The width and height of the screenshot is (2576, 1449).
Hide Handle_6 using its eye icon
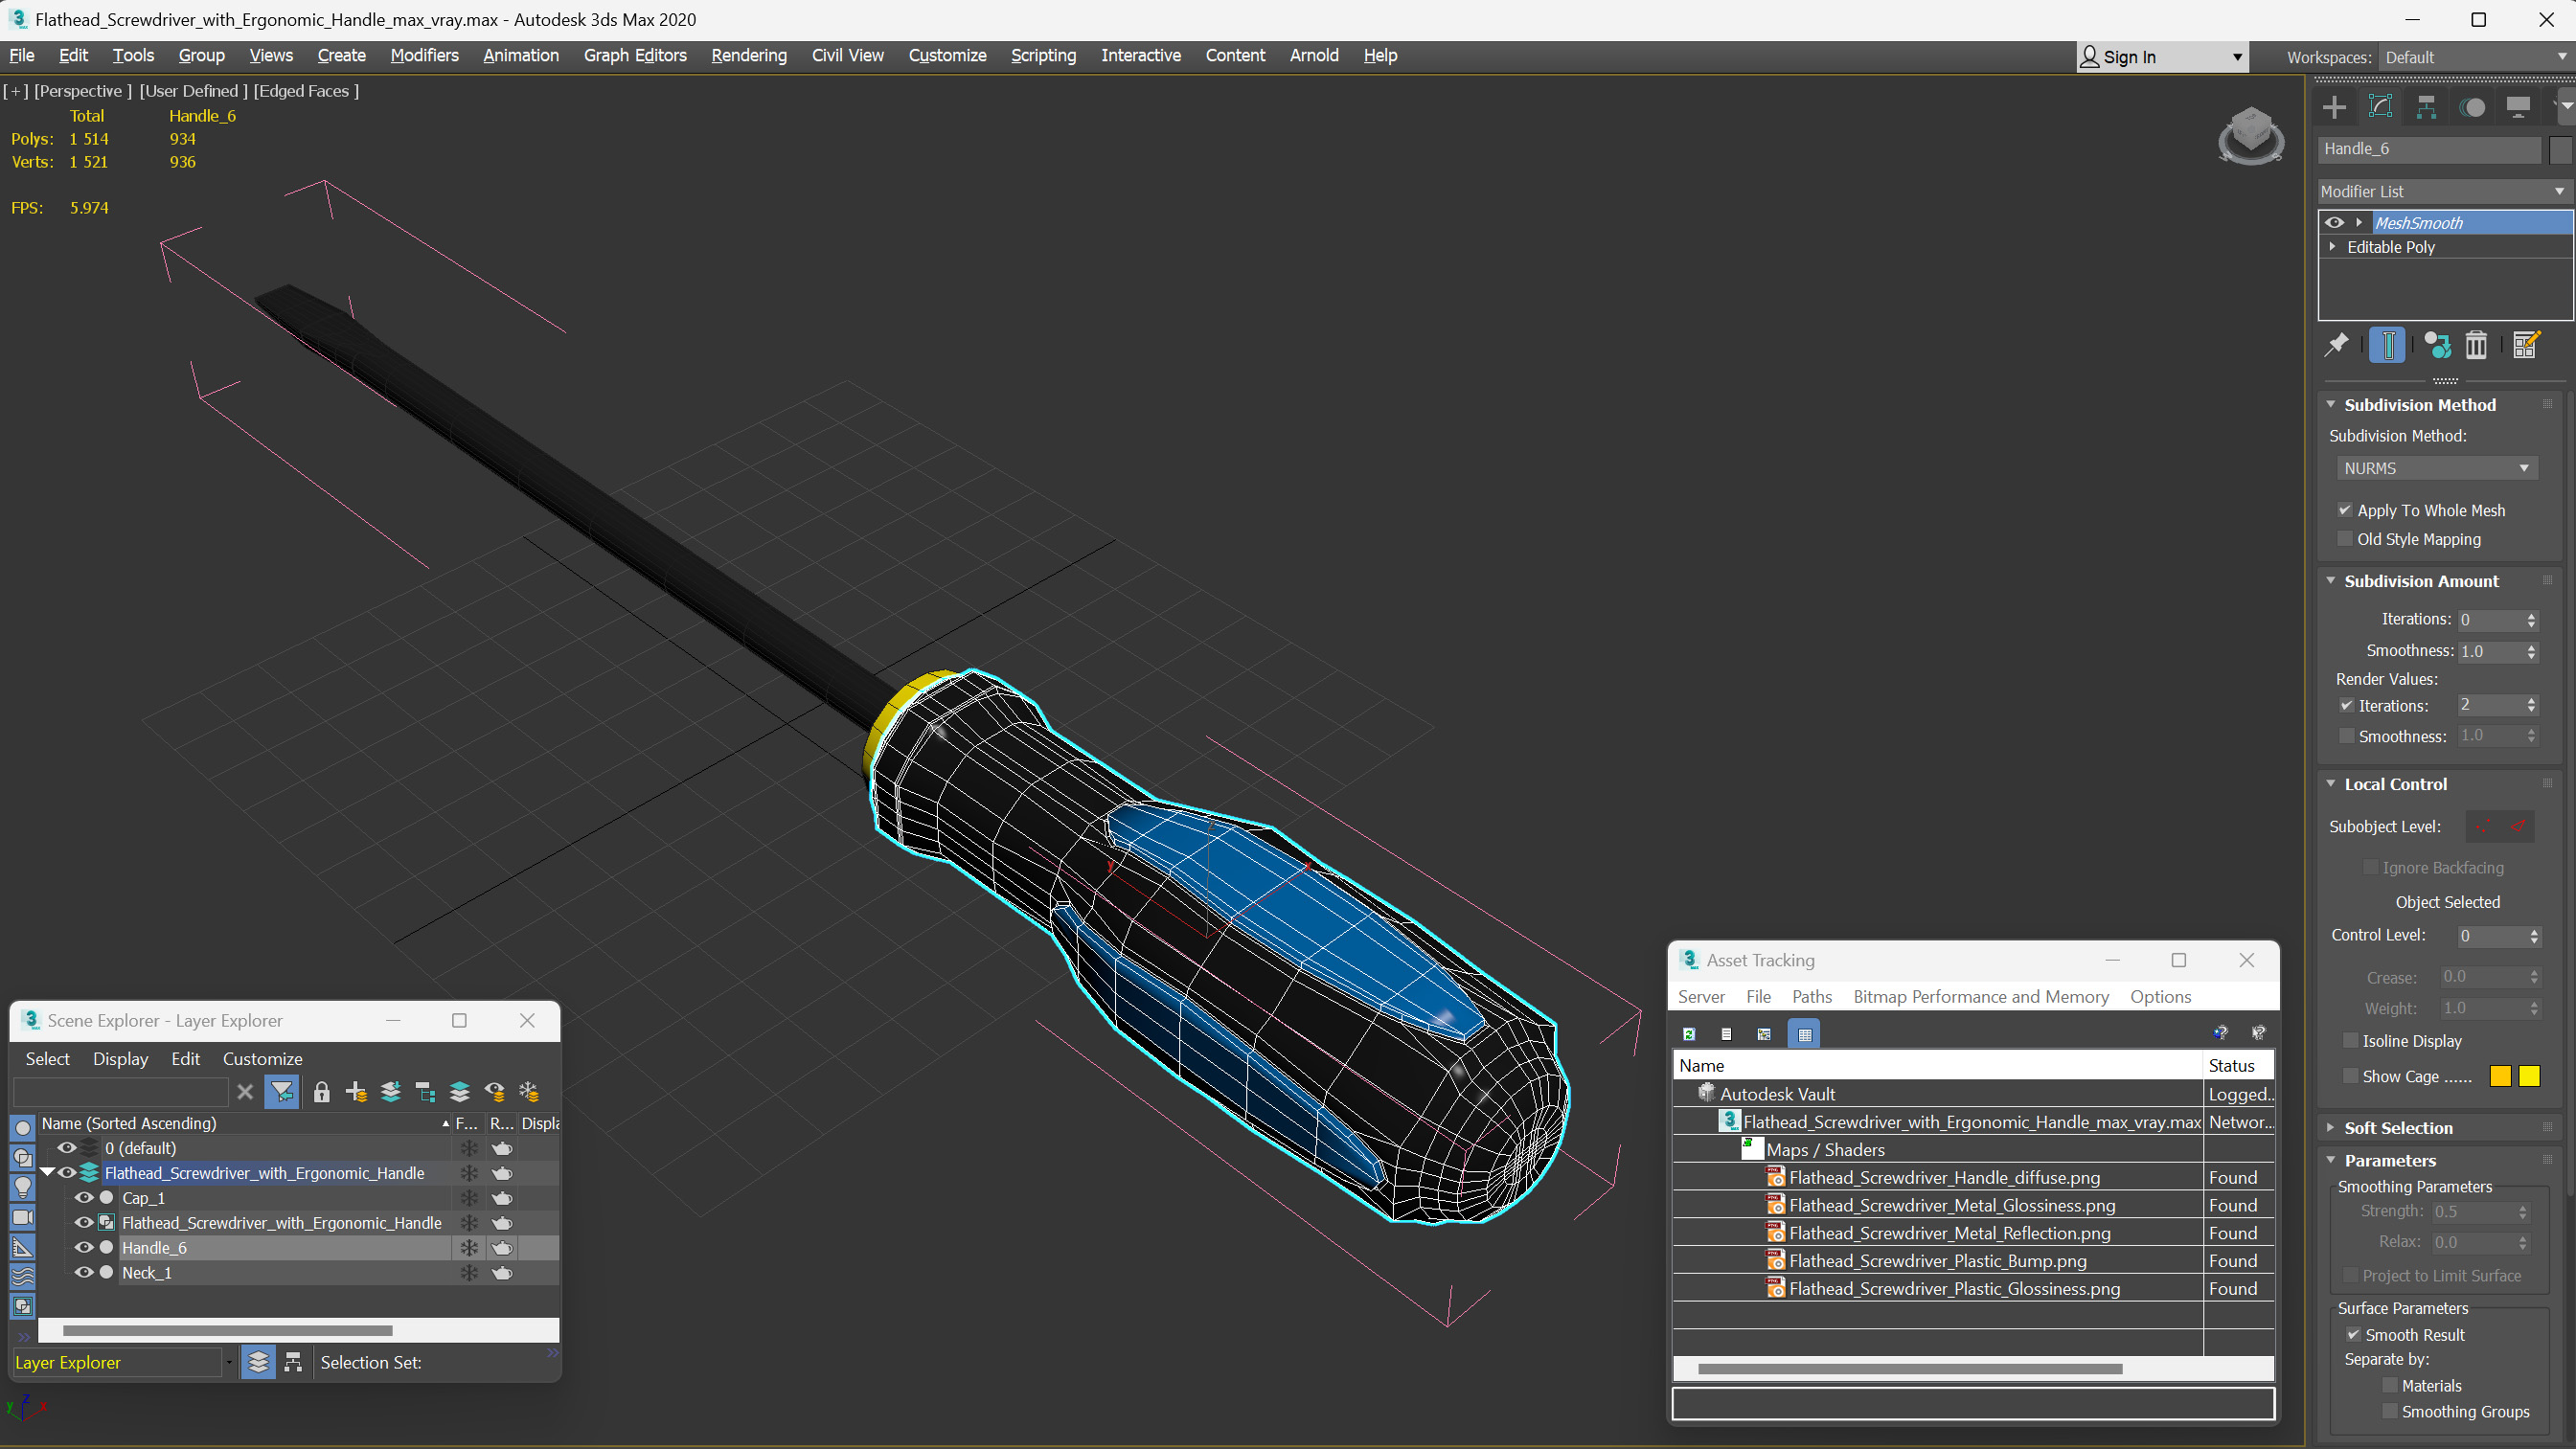[x=84, y=1247]
